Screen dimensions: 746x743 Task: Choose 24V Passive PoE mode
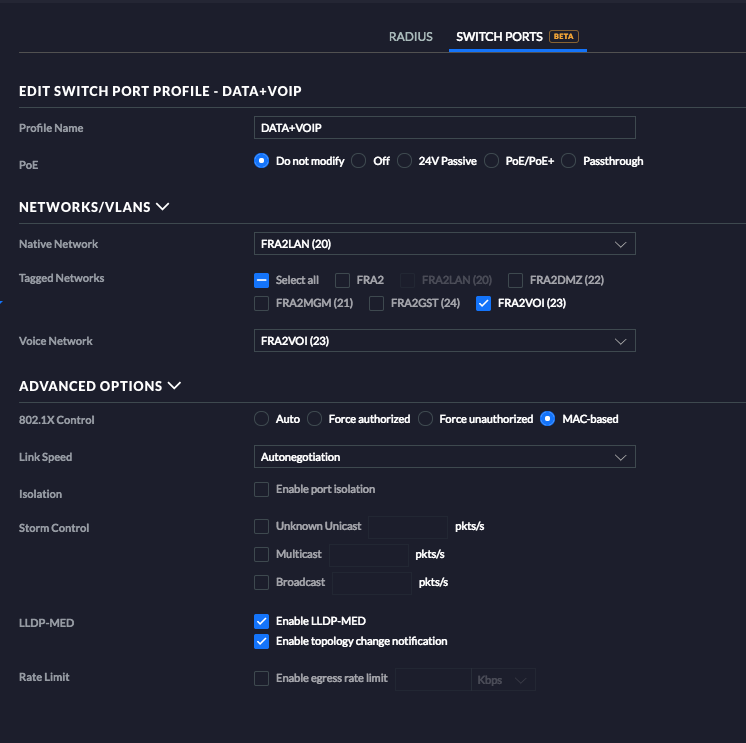pos(404,161)
